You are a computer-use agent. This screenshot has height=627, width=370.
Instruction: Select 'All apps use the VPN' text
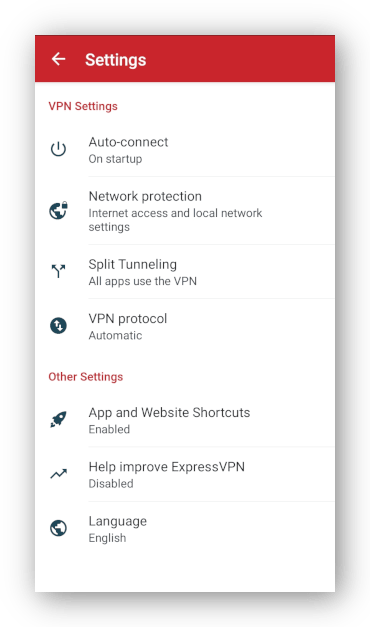(142, 281)
